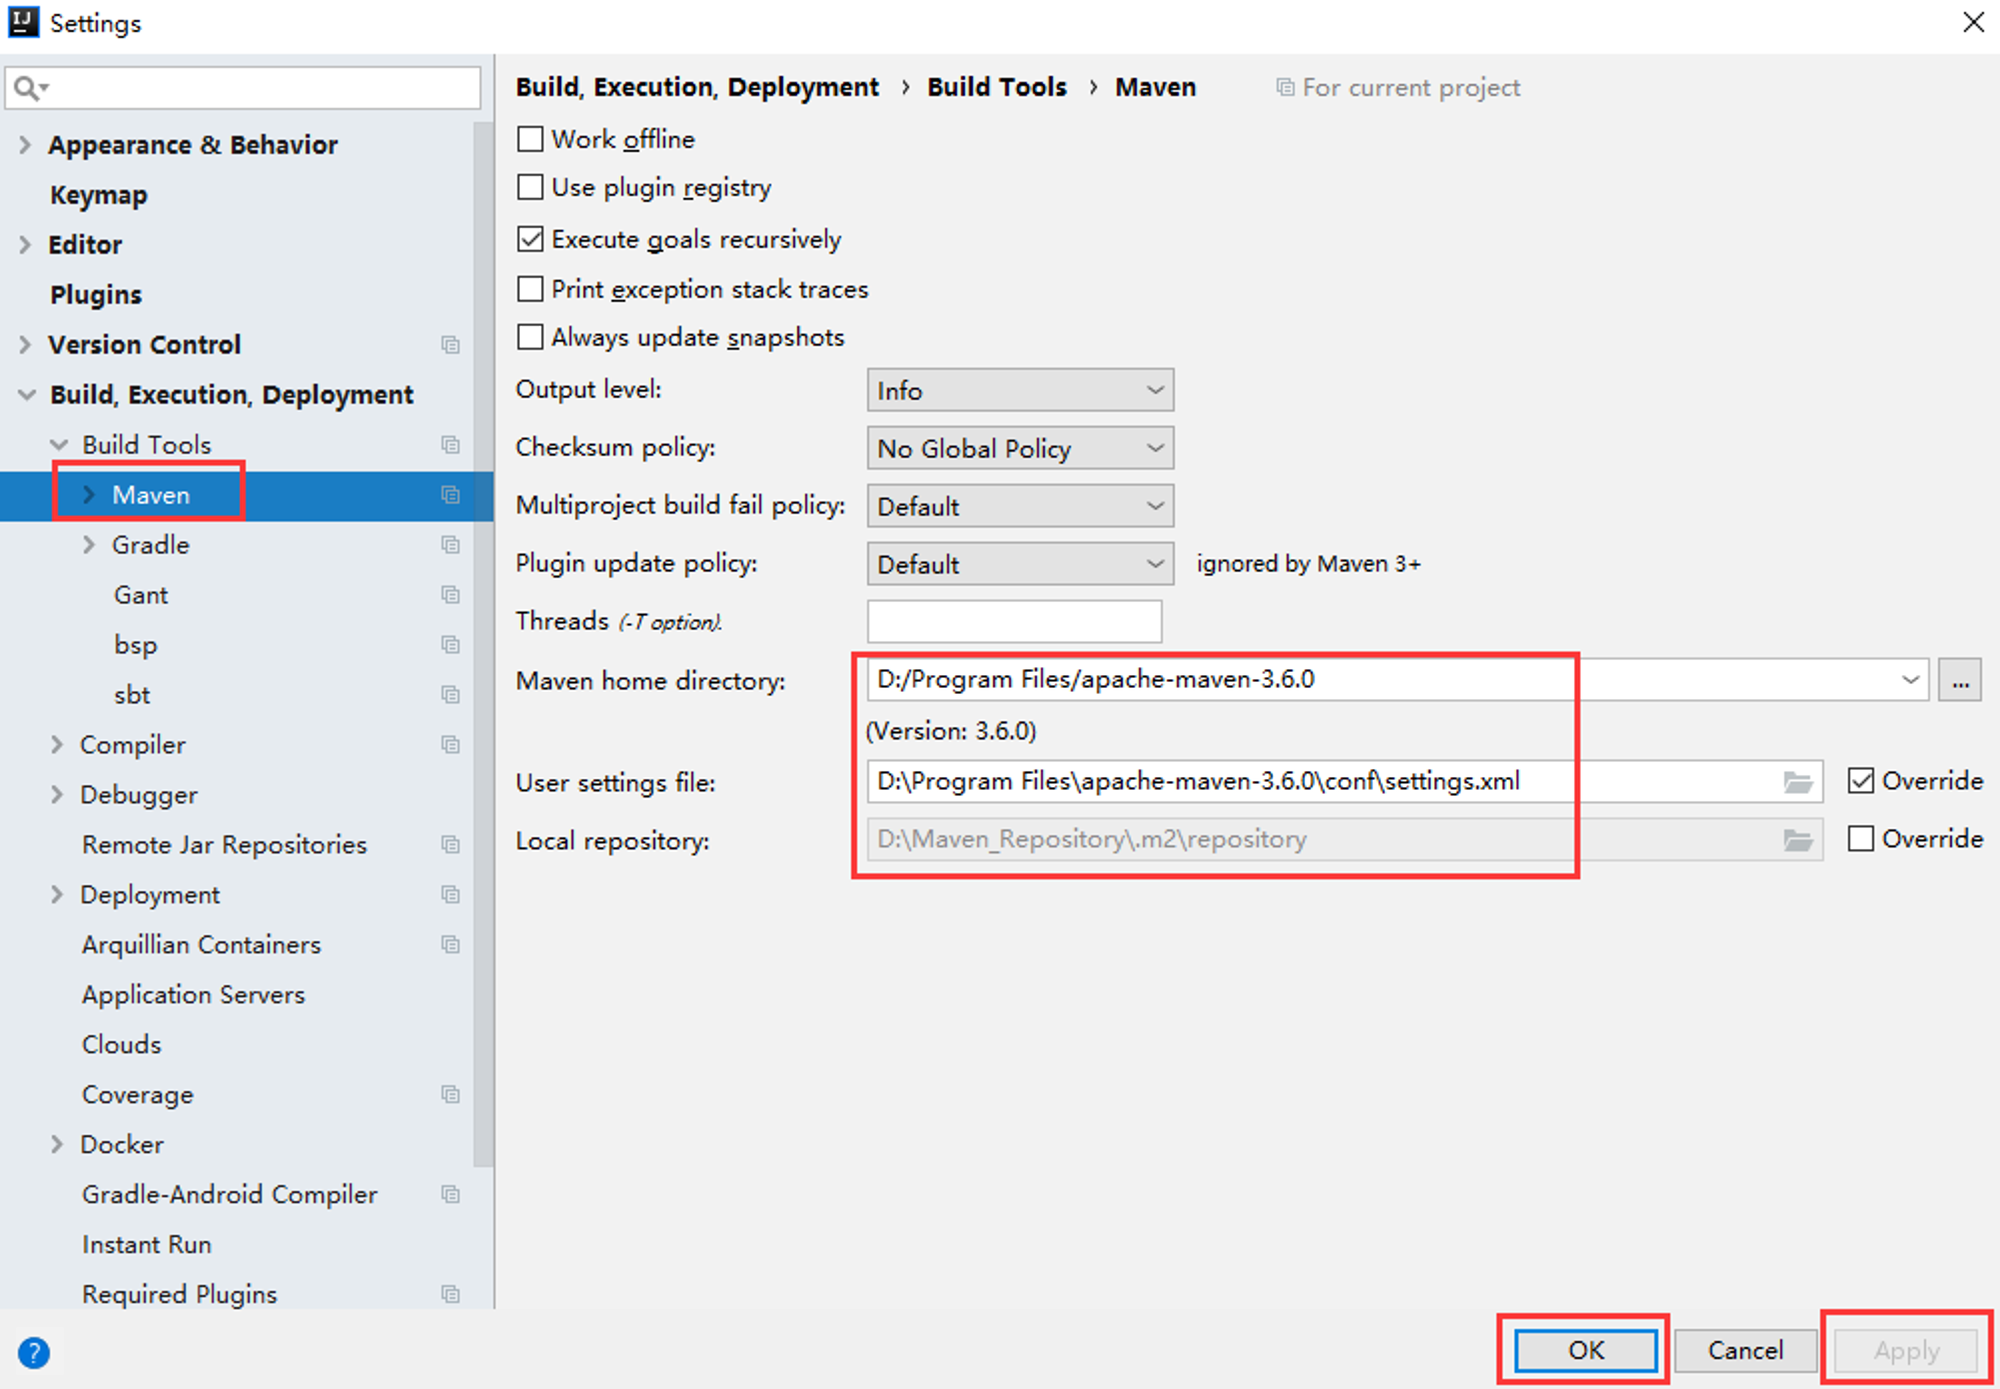The width and height of the screenshot is (2000, 1389).
Task: Close the Settings dialog
Action: coord(1973,22)
